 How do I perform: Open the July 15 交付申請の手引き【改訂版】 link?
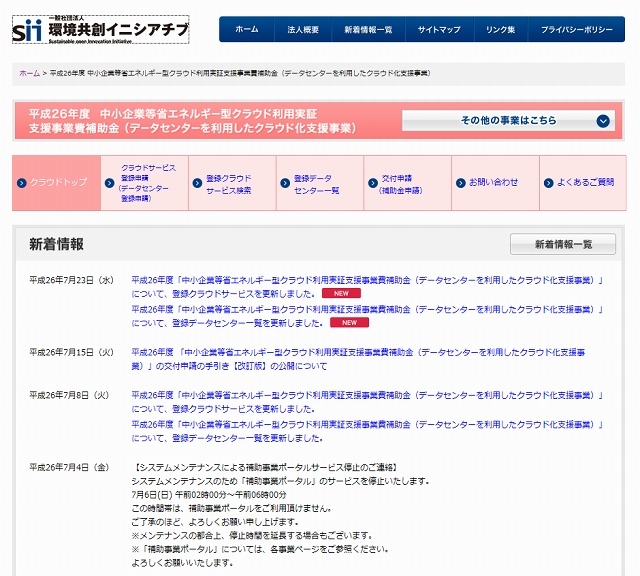click(358, 359)
